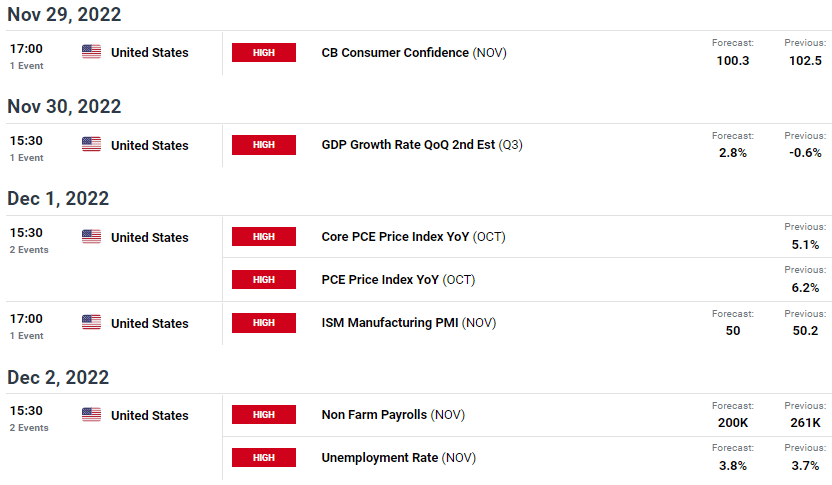Click HIGH badge next to Core PCE Price Index

point(264,237)
